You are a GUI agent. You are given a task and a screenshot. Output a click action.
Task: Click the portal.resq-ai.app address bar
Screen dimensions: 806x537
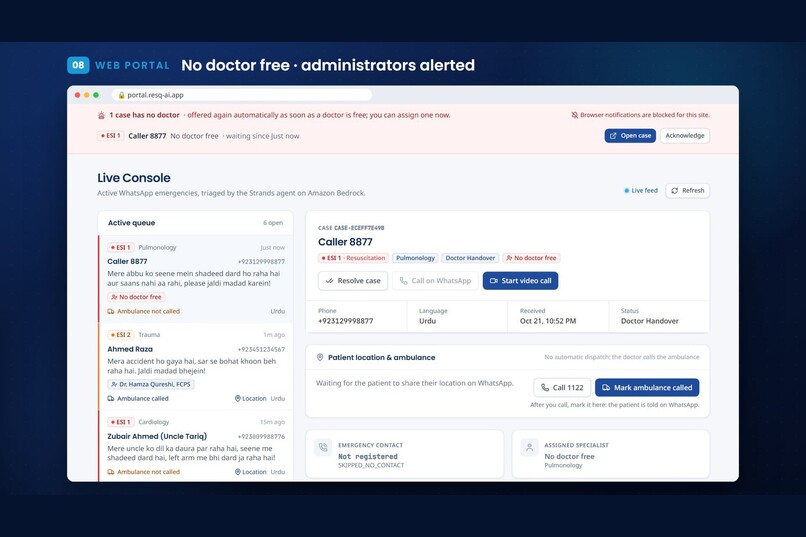(242, 95)
